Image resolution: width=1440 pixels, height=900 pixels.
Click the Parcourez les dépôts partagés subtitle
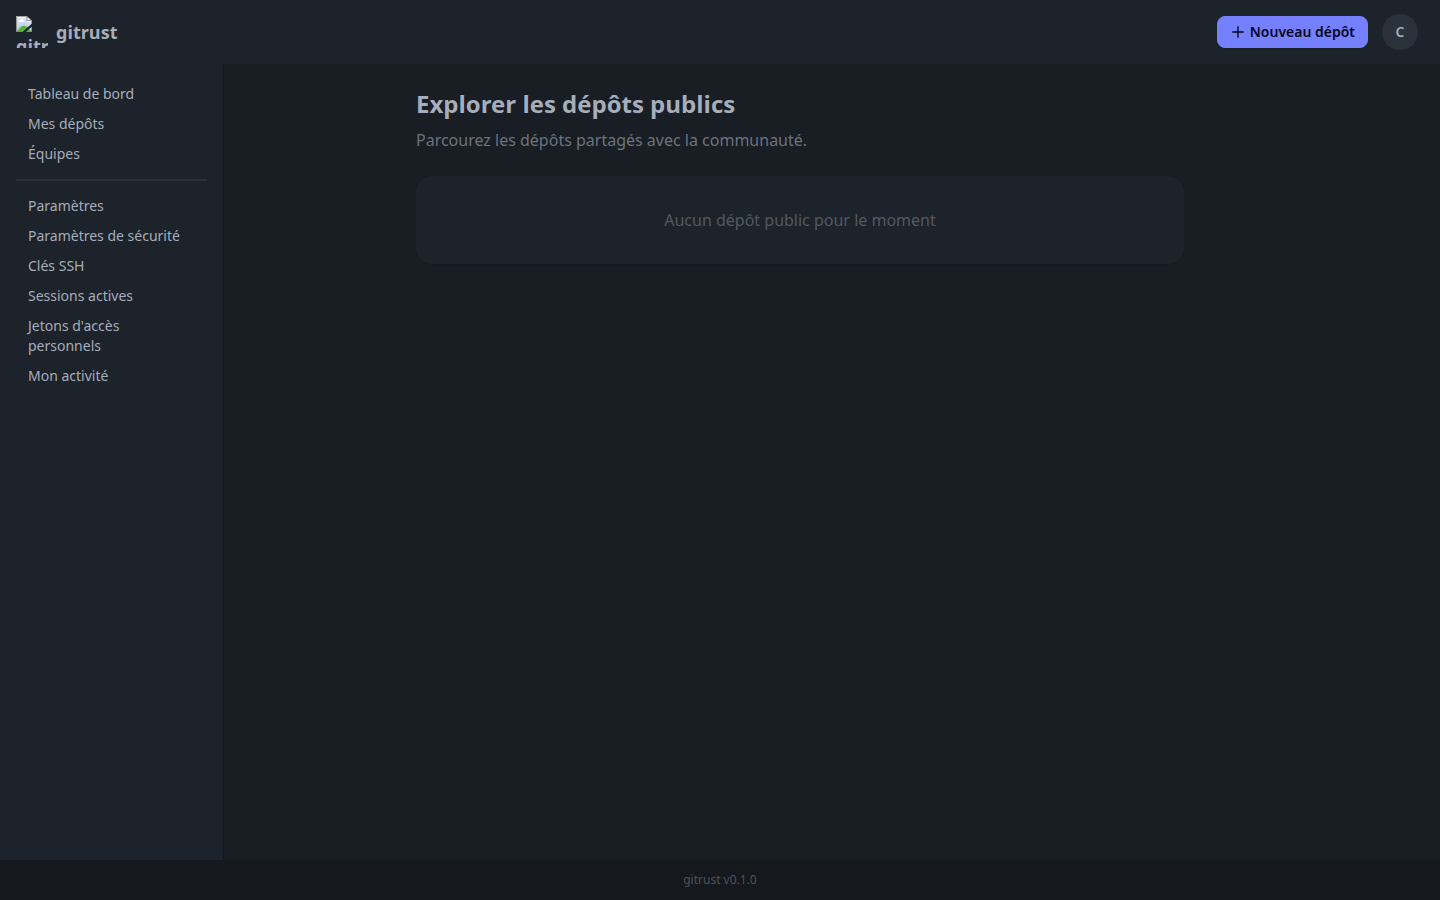[x=611, y=140]
